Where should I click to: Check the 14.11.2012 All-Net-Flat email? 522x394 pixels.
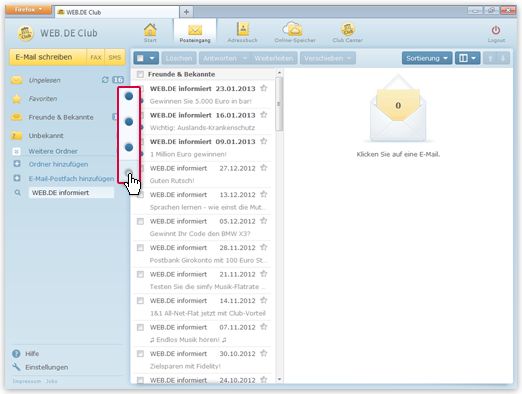[140, 301]
